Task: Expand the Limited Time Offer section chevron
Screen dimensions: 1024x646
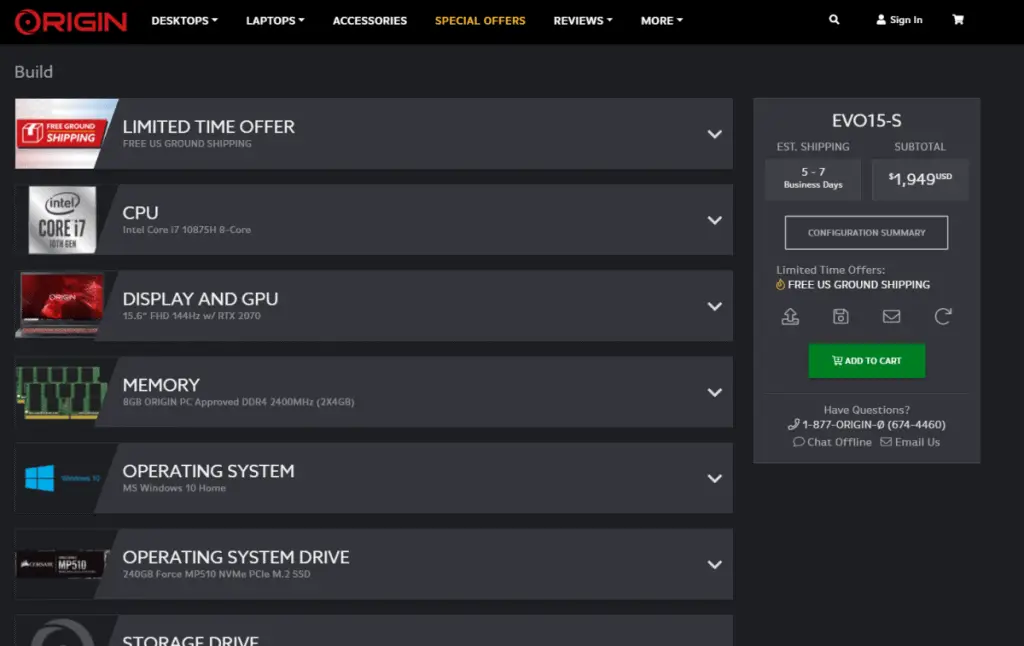Action: point(714,134)
